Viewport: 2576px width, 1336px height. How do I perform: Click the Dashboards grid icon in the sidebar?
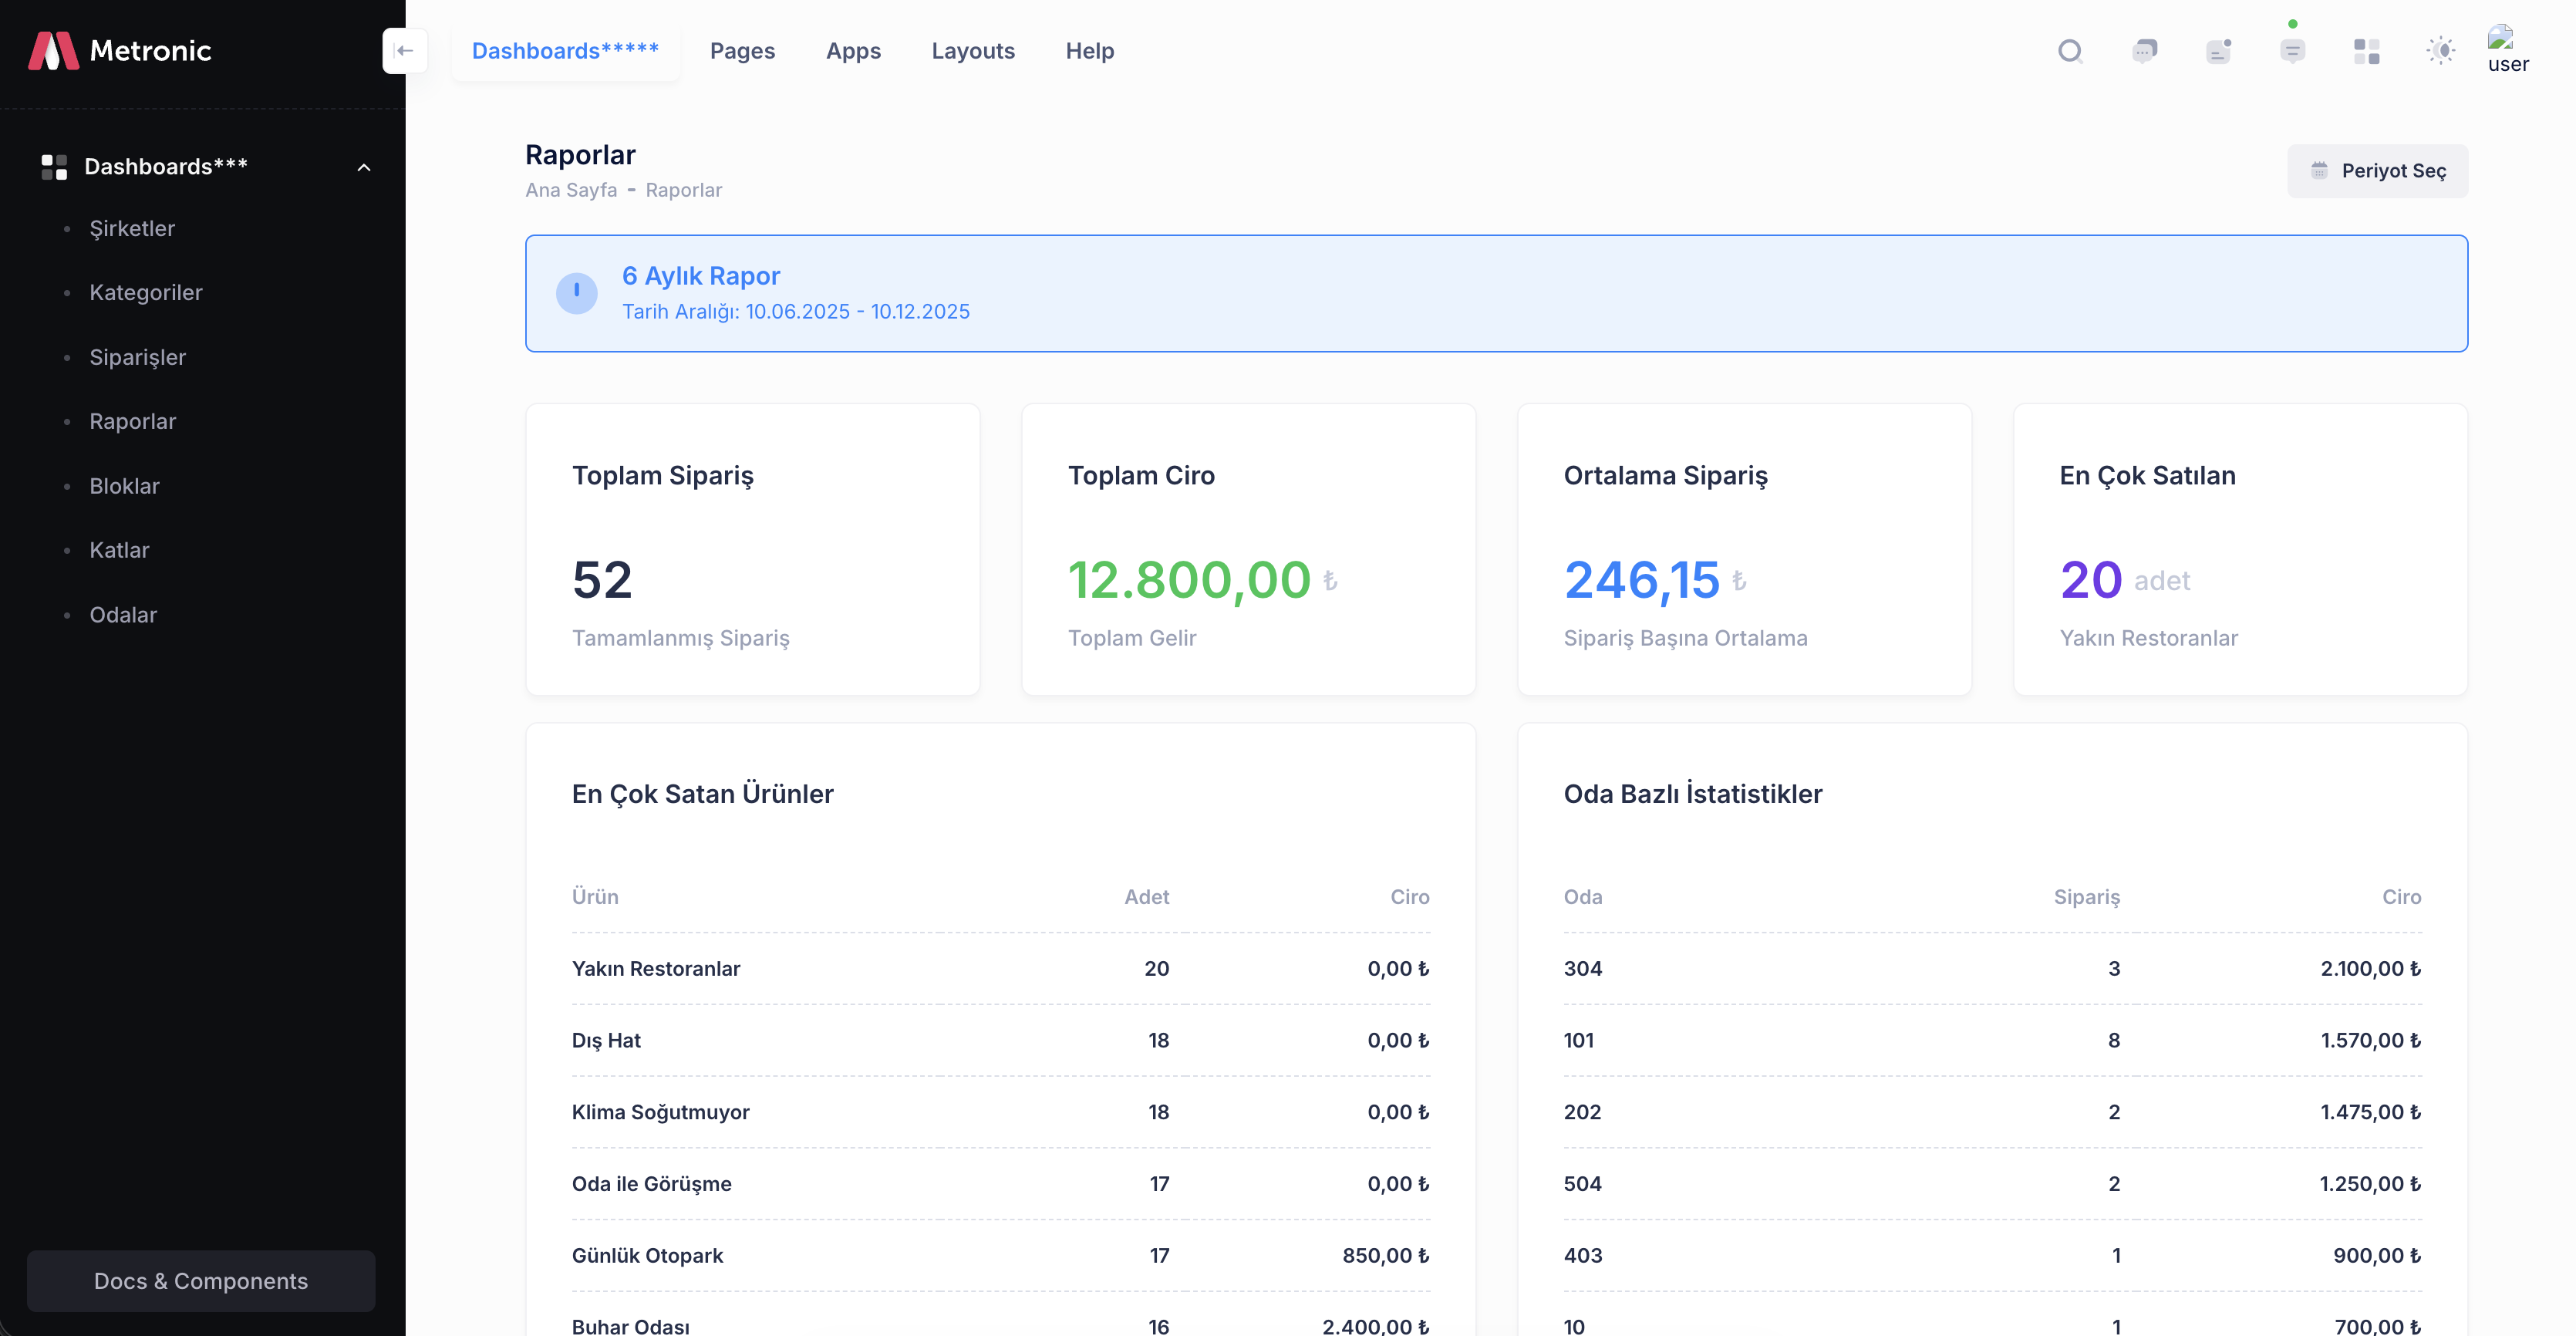(x=54, y=167)
